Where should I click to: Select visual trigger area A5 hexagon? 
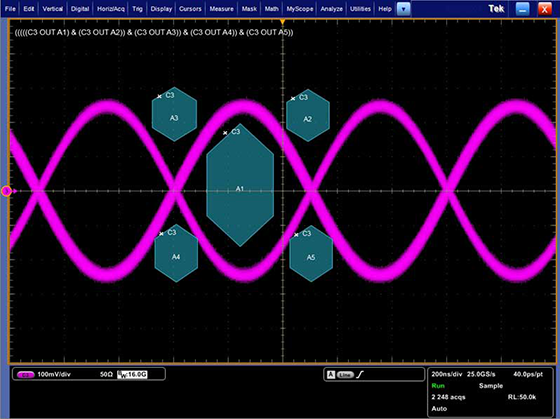(x=311, y=254)
